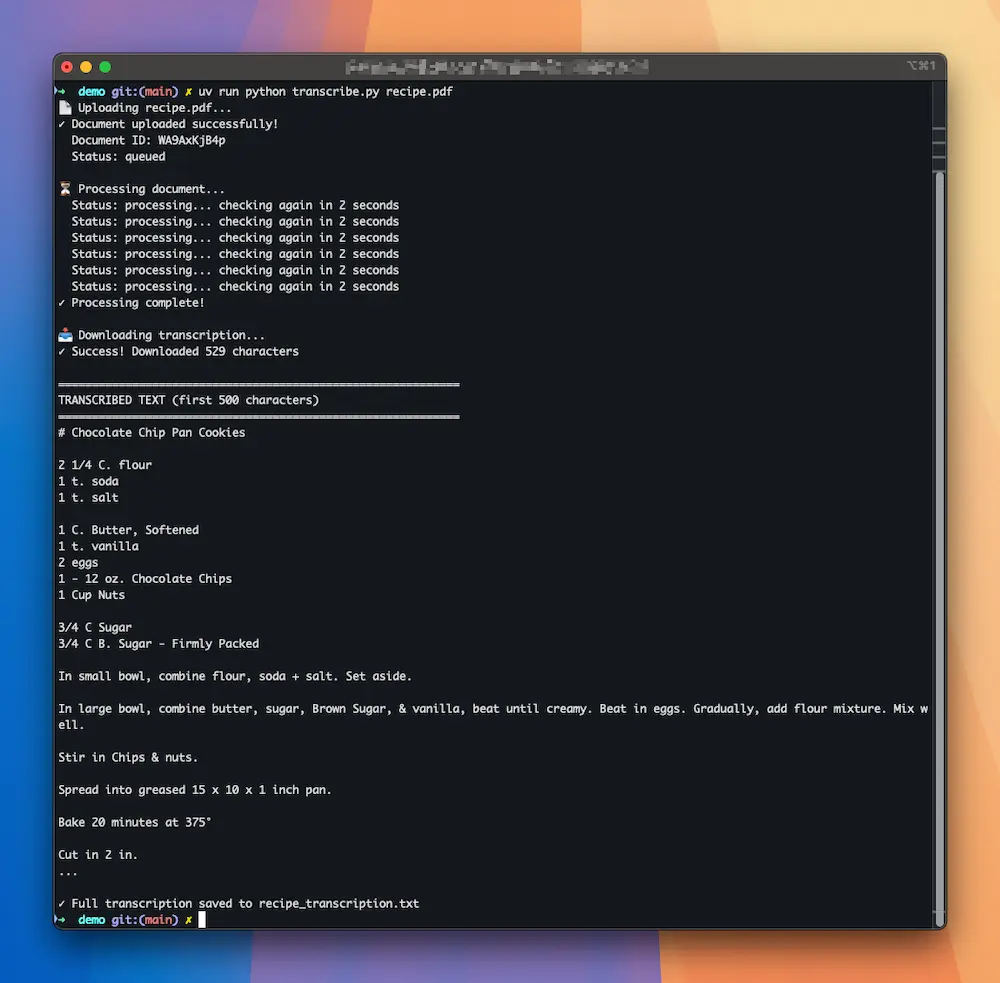Click the checkmark next to Processing complete

click(x=62, y=303)
